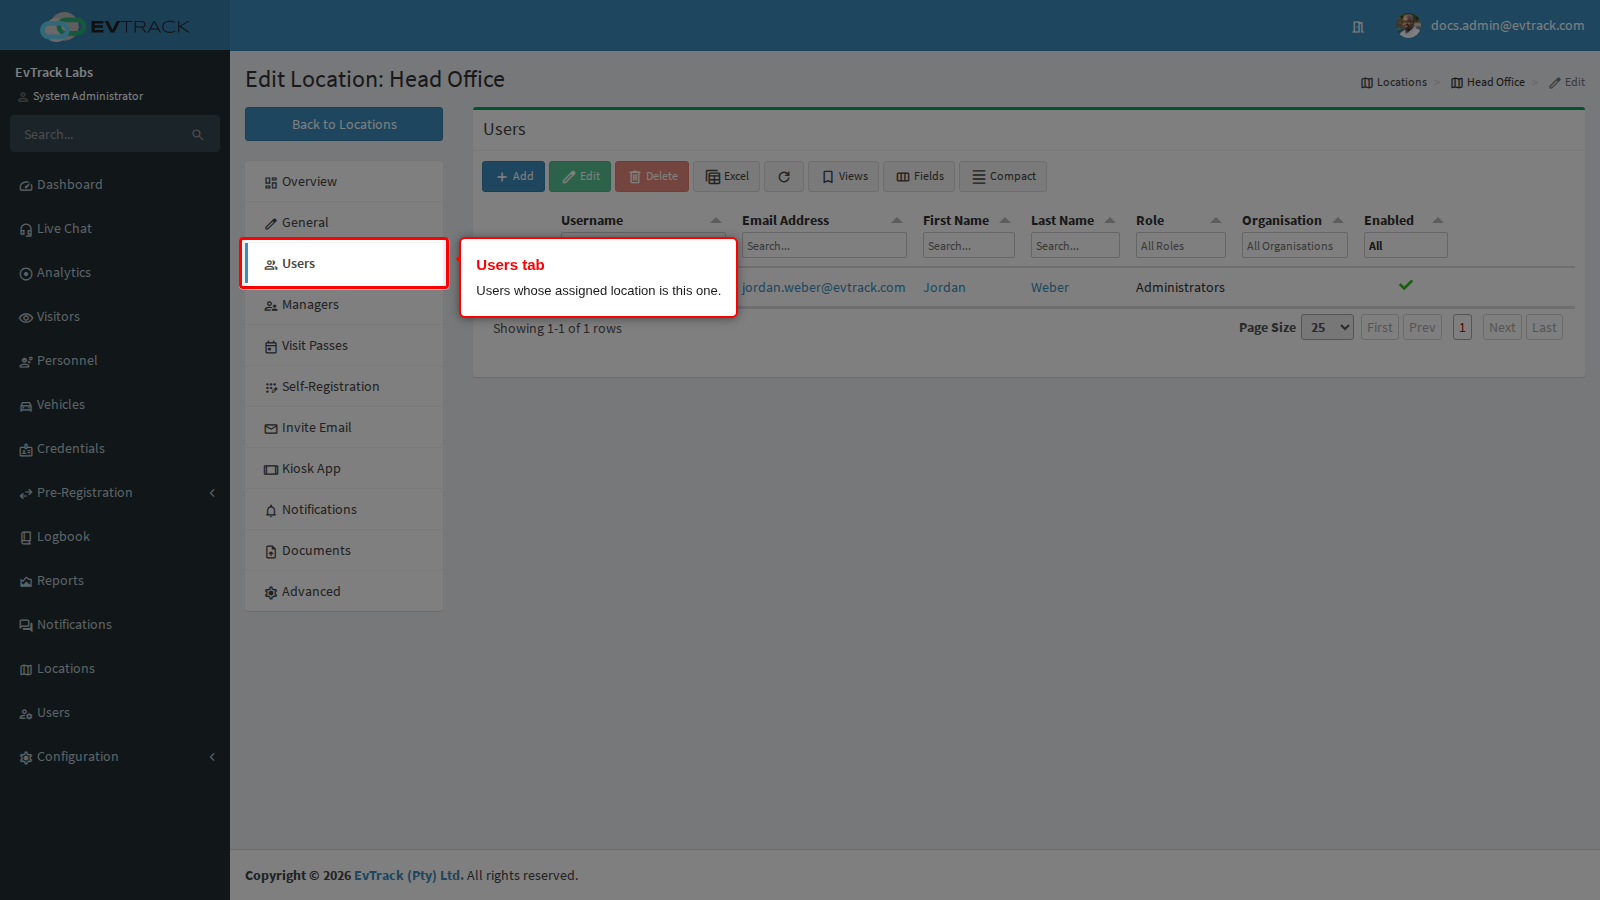Sort the First Name column with its arrow
Viewport: 1600px width, 900px height.
(x=1005, y=221)
